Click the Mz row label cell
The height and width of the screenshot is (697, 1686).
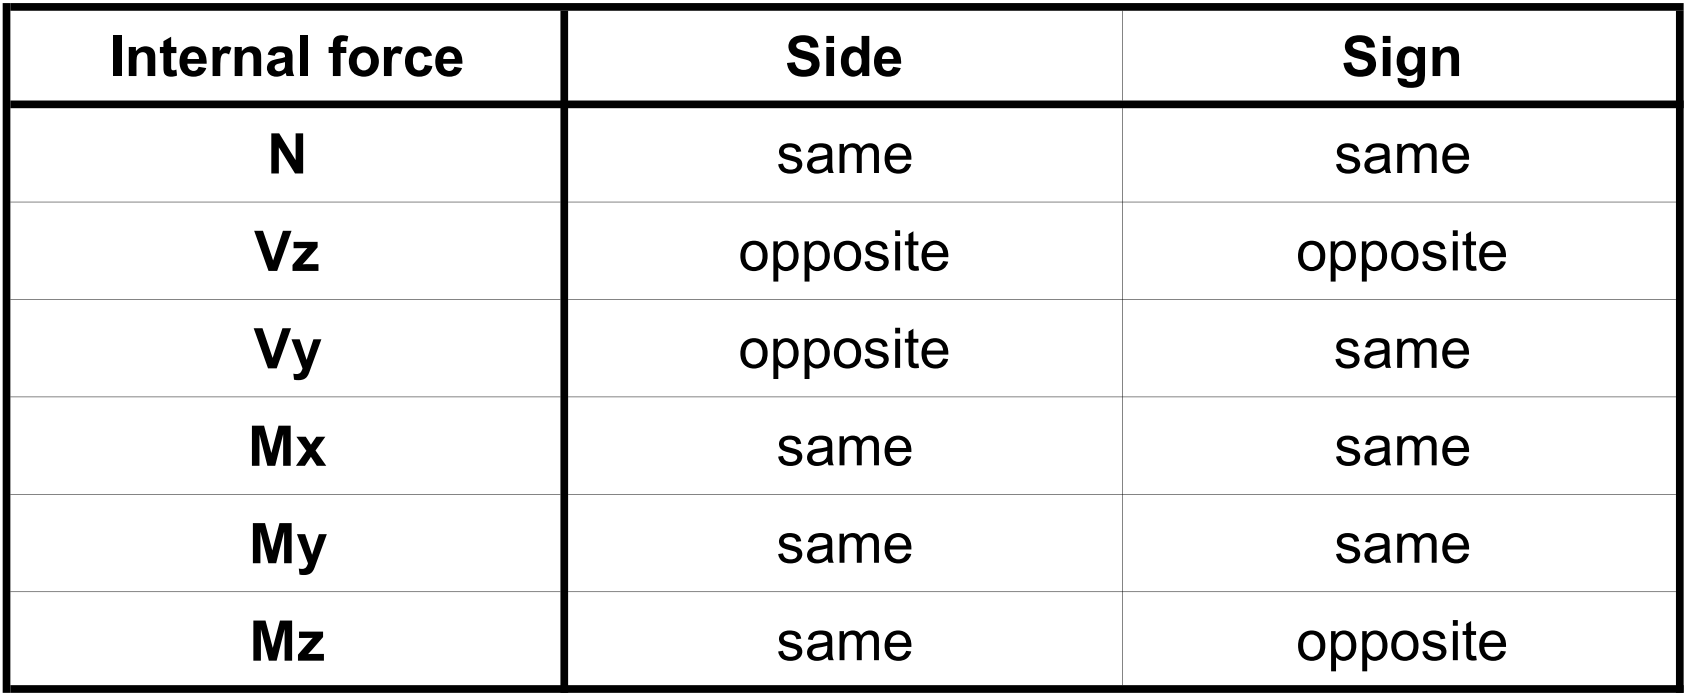(287, 642)
